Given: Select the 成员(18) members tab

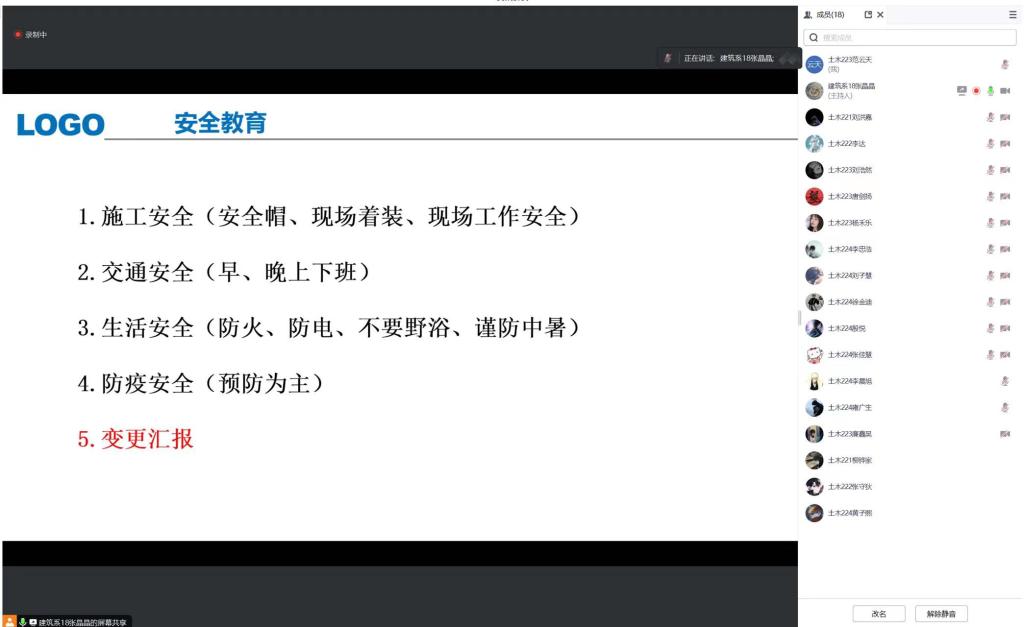Looking at the screenshot, I should click(825, 15).
